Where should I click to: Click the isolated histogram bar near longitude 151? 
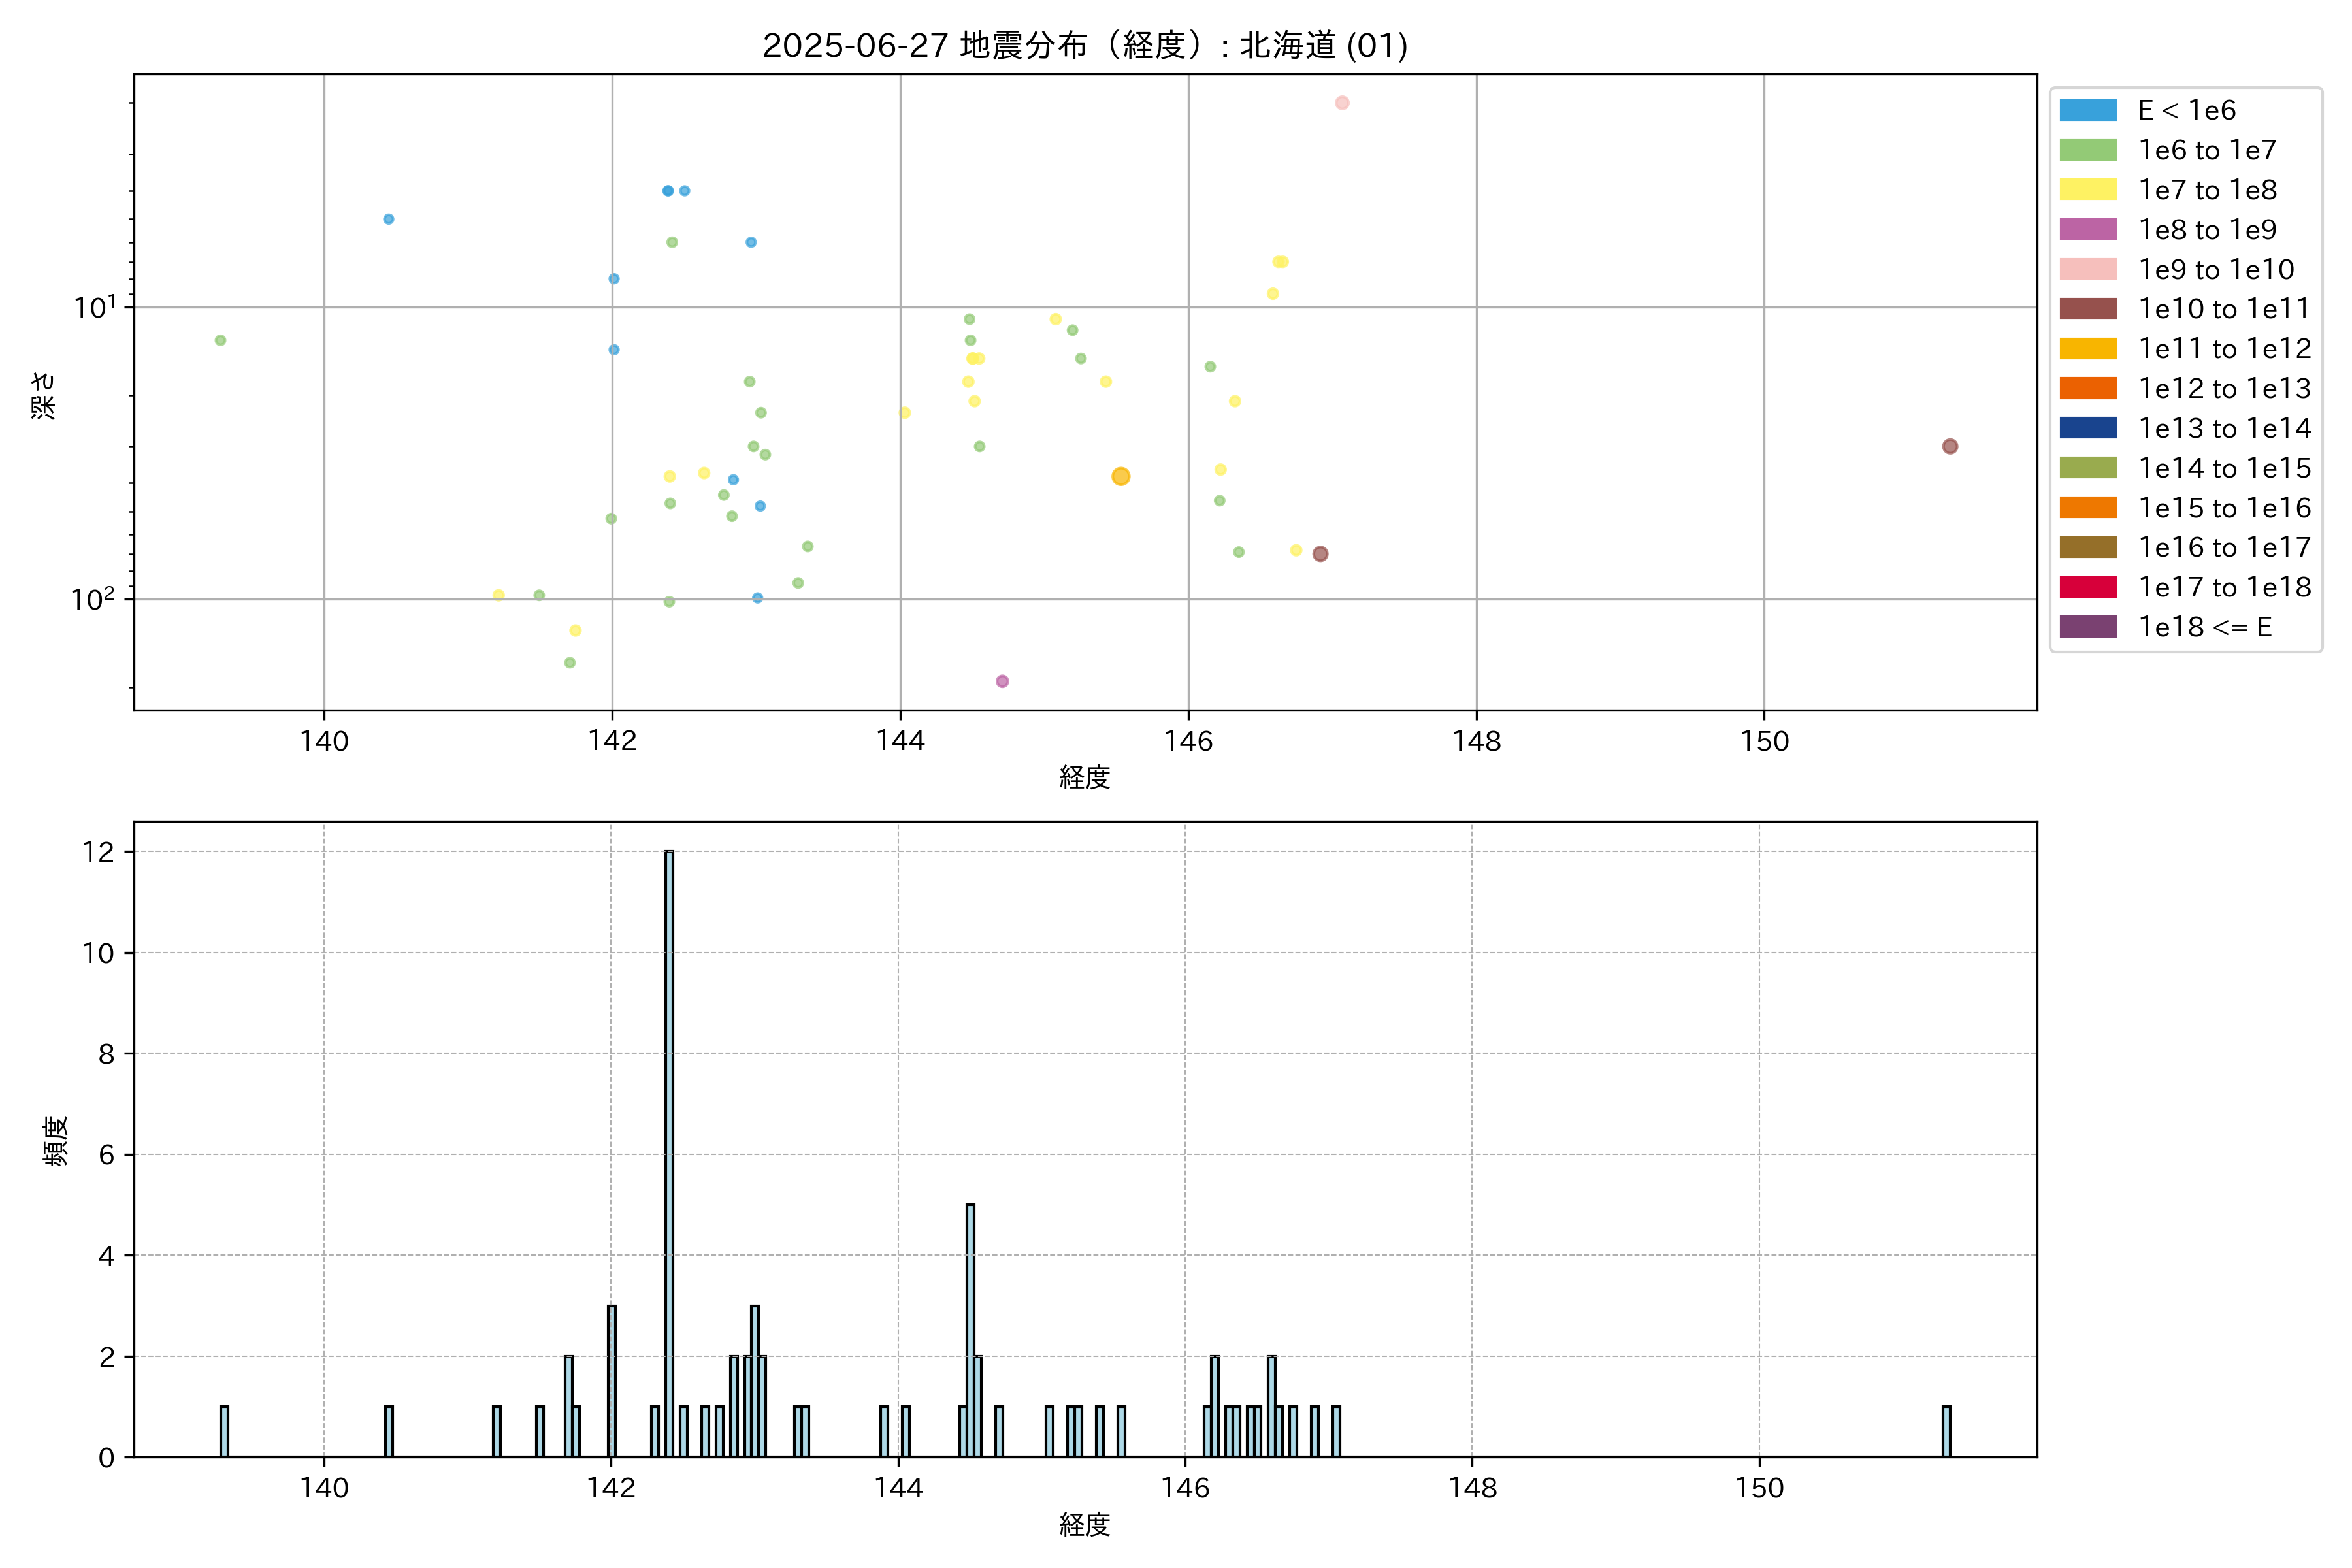[1946, 1431]
